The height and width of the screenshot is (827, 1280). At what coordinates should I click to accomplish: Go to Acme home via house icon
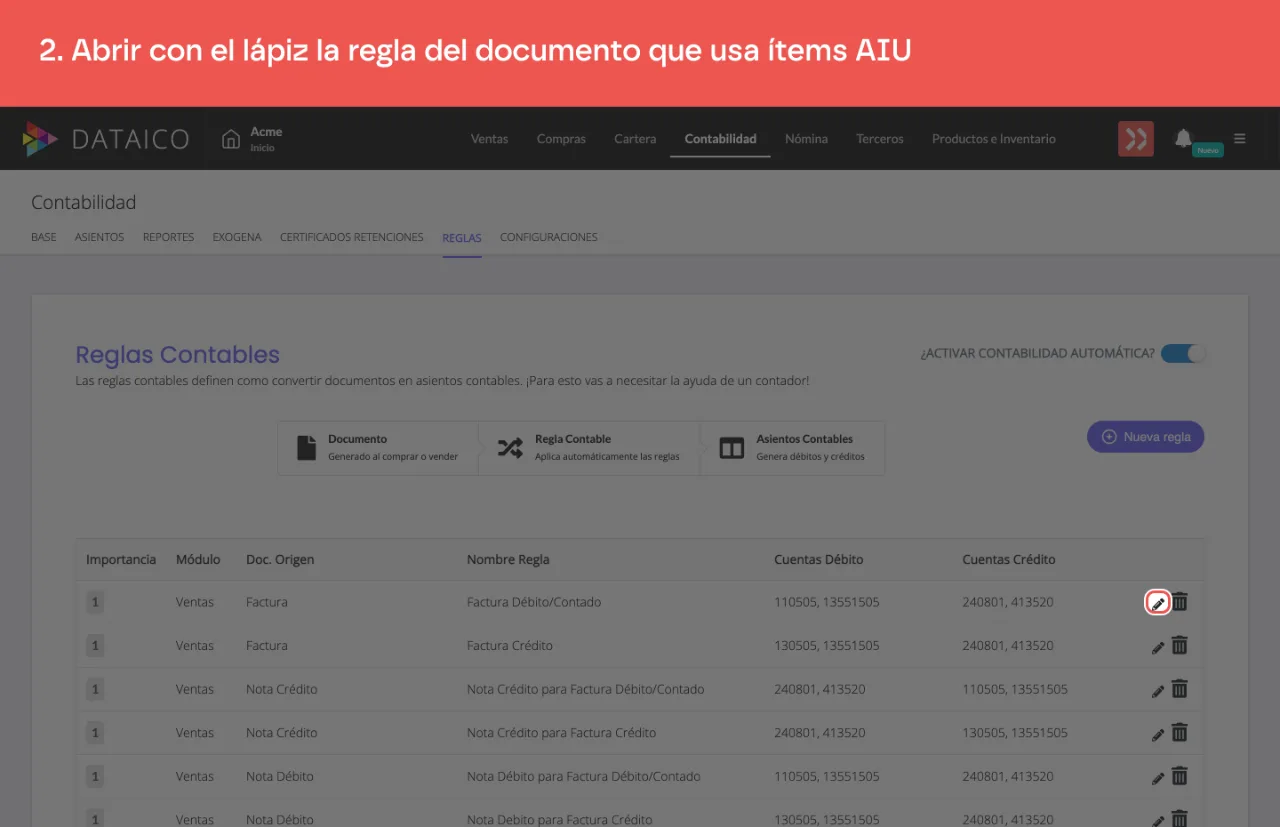231,139
